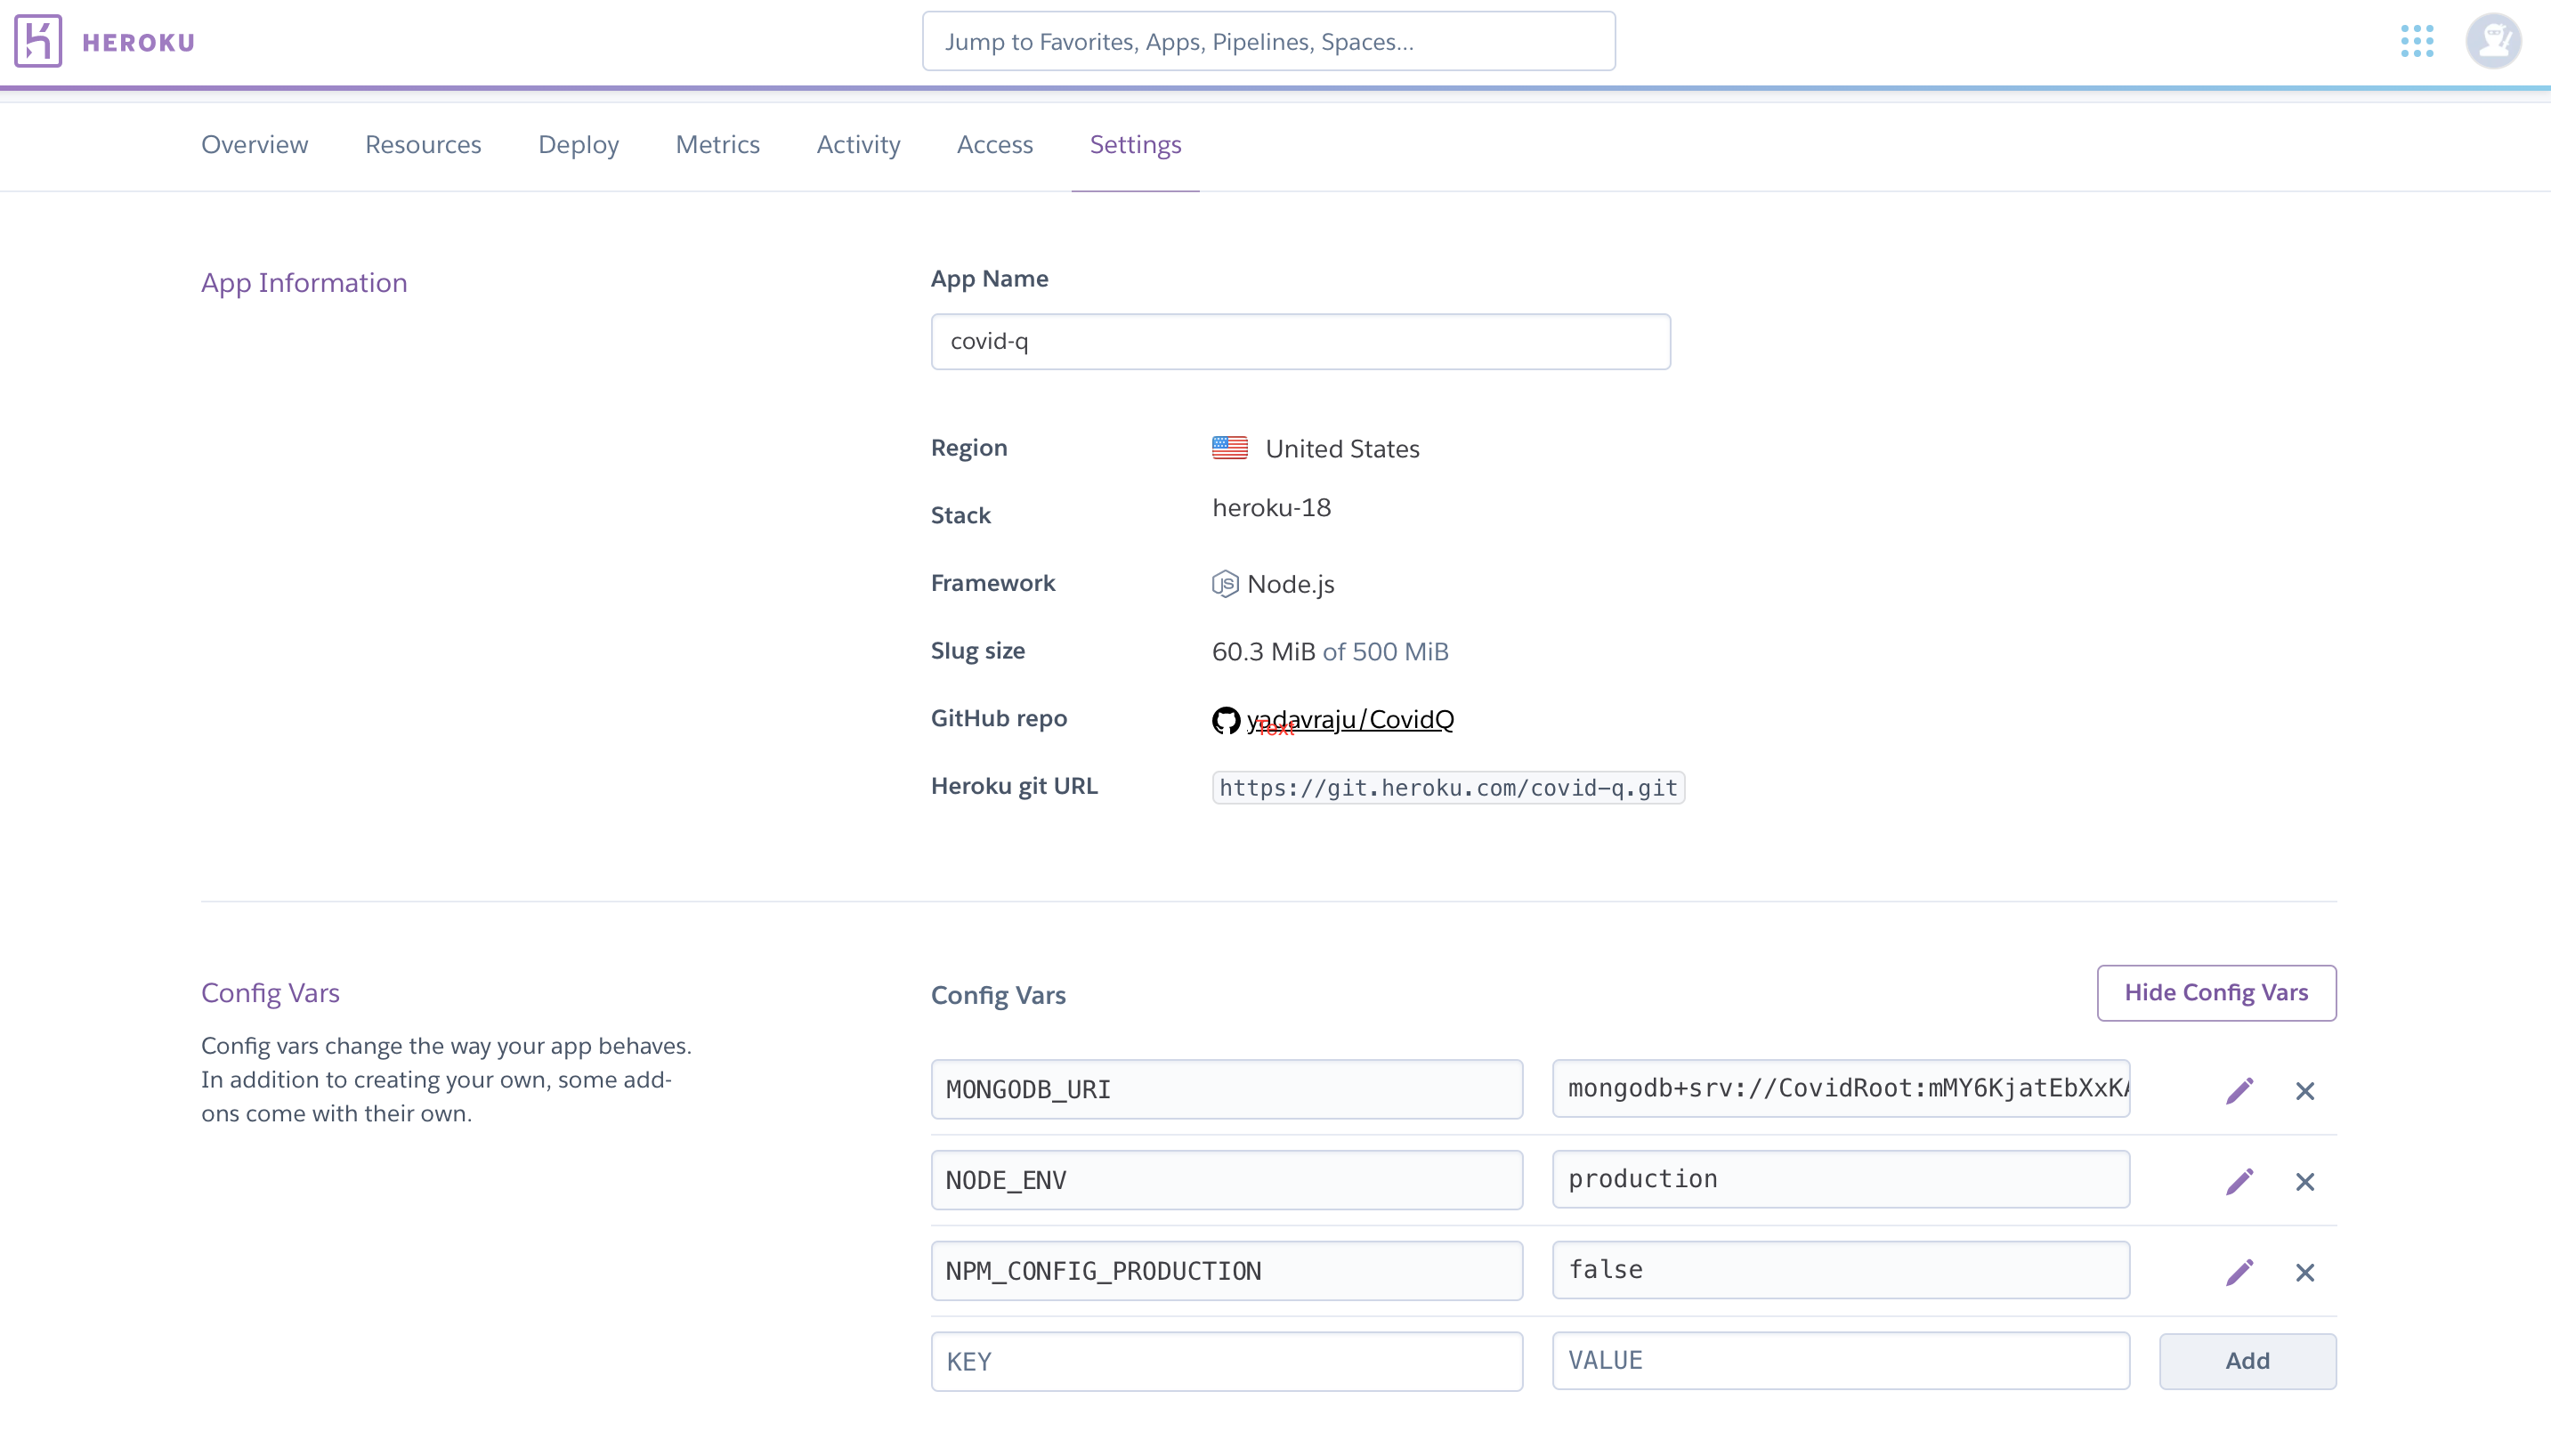Open the app launcher grid icon

[x=2417, y=41]
